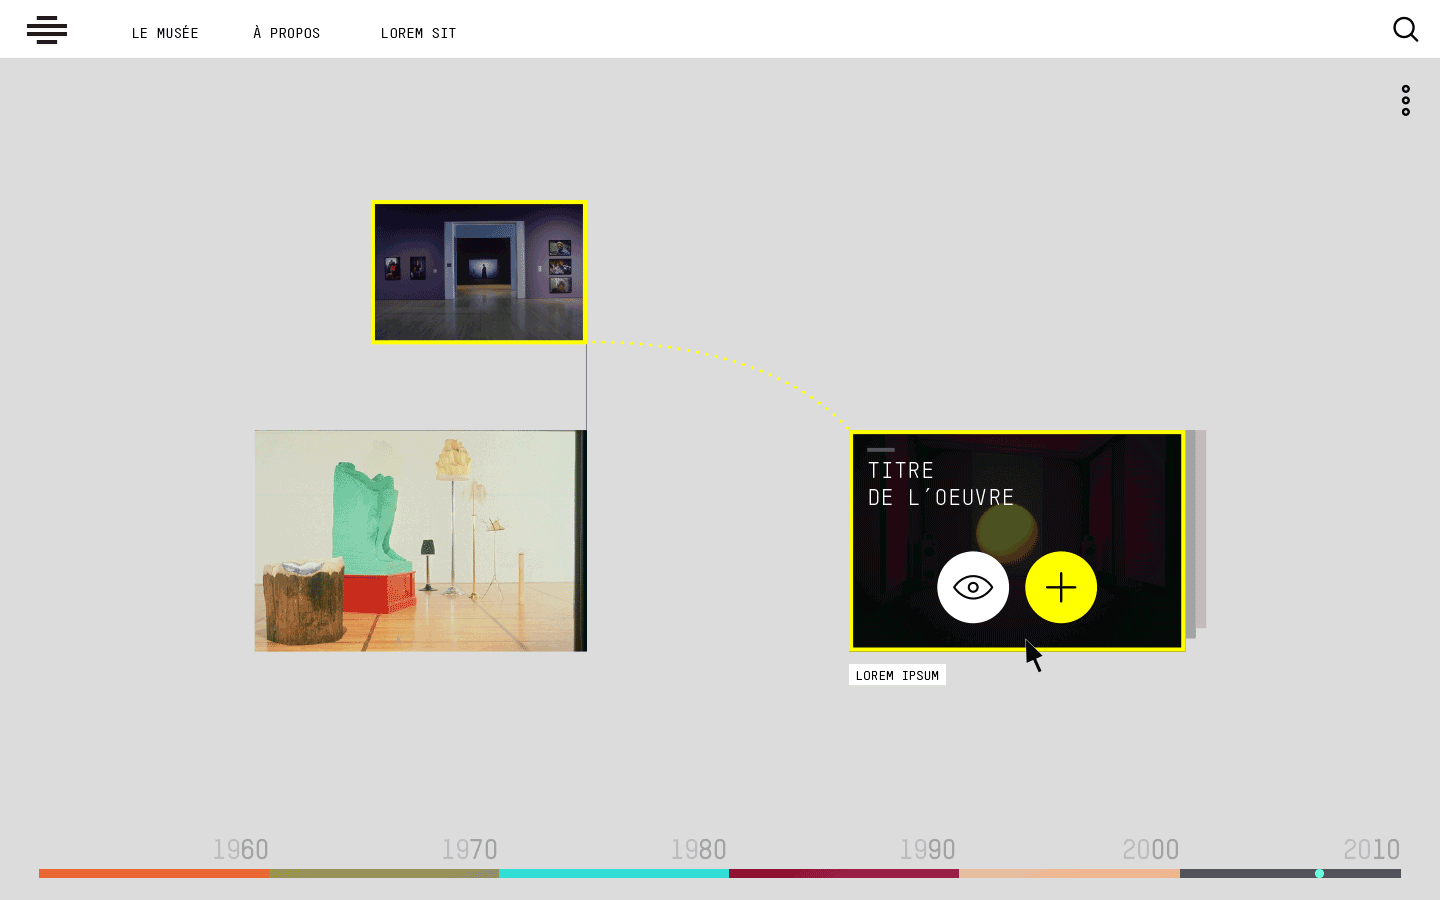1440x900 pixels.
Task: Open the three-dot vertical options icon
Action: pyautogui.click(x=1406, y=100)
